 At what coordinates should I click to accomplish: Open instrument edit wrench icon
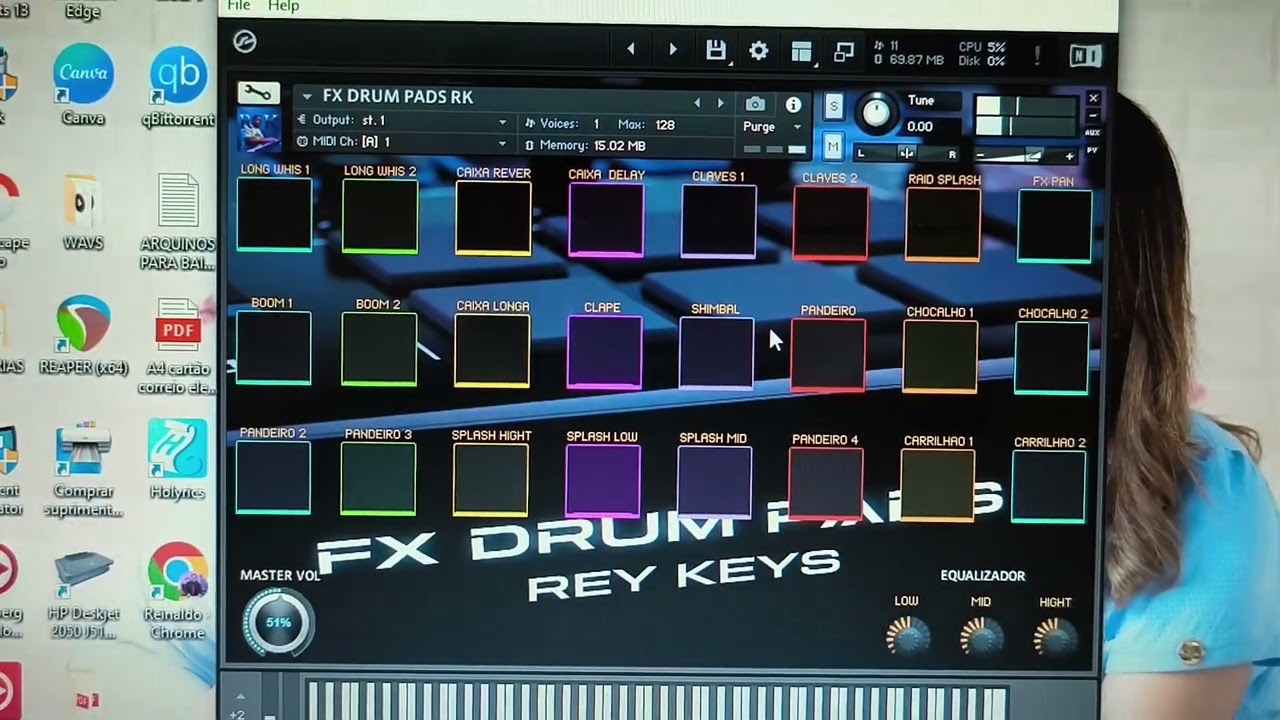[258, 93]
